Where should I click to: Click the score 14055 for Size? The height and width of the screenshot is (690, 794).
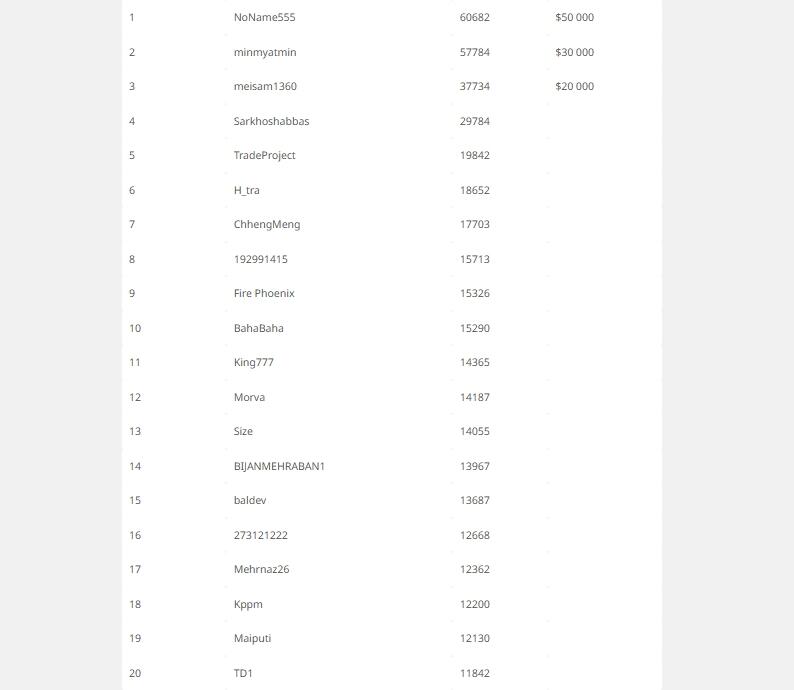click(x=475, y=432)
